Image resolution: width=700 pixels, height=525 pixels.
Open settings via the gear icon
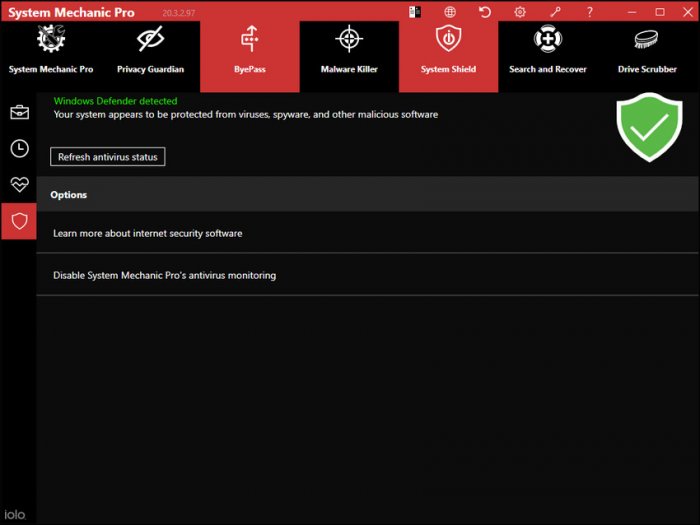pos(520,12)
